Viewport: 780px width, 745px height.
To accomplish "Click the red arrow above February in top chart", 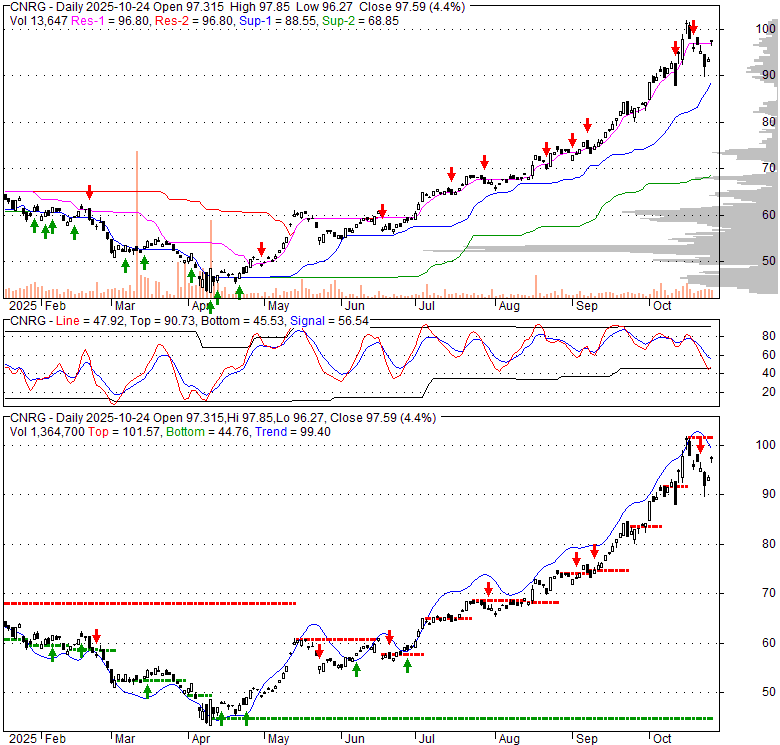I will coord(89,191).
